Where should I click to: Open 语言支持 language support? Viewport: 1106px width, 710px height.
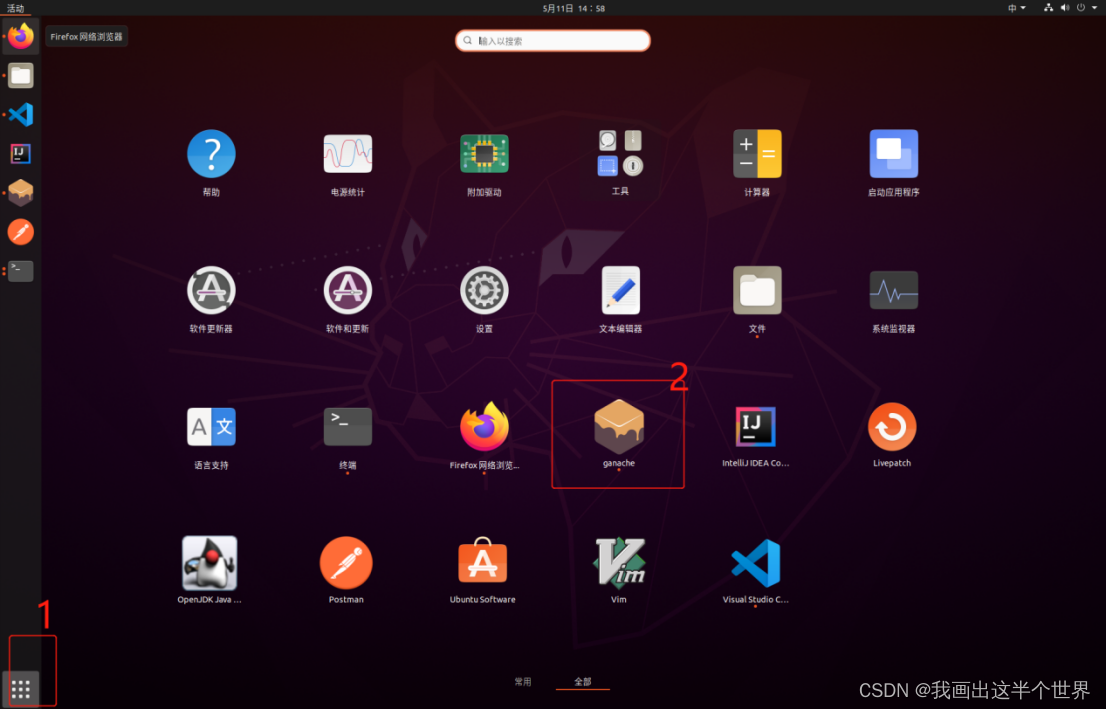tap(211, 427)
